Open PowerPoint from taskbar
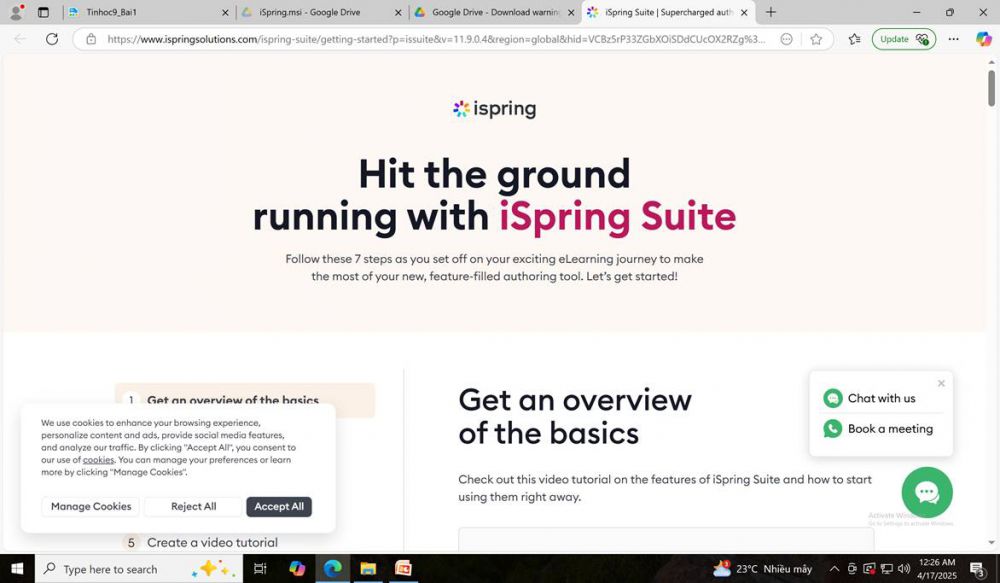 (x=403, y=568)
